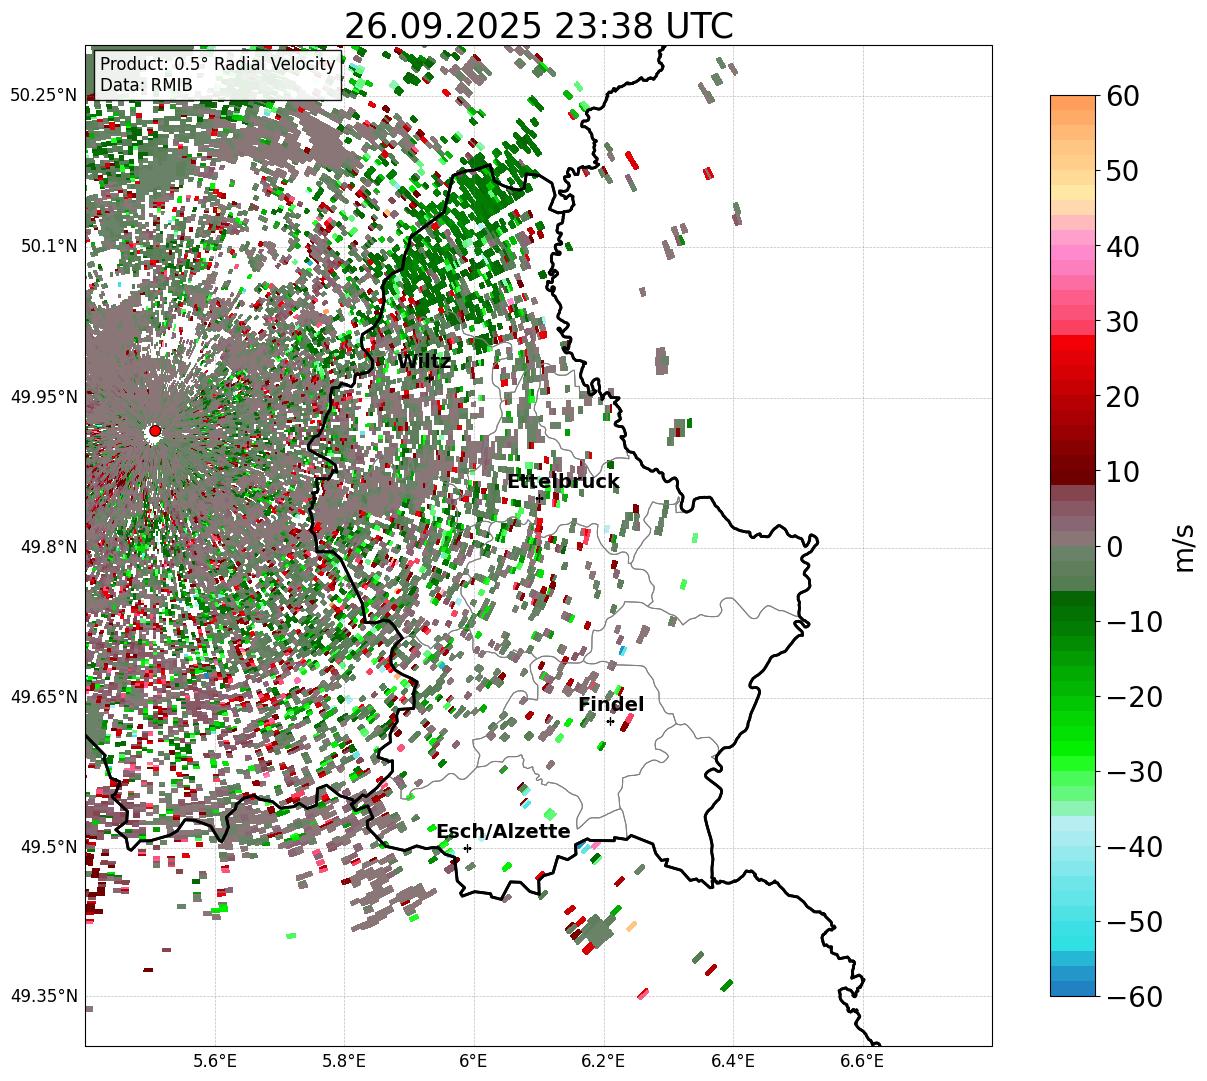Click the 49.5°N latitude tick label
The image size is (1207, 1081).
tap(48, 847)
